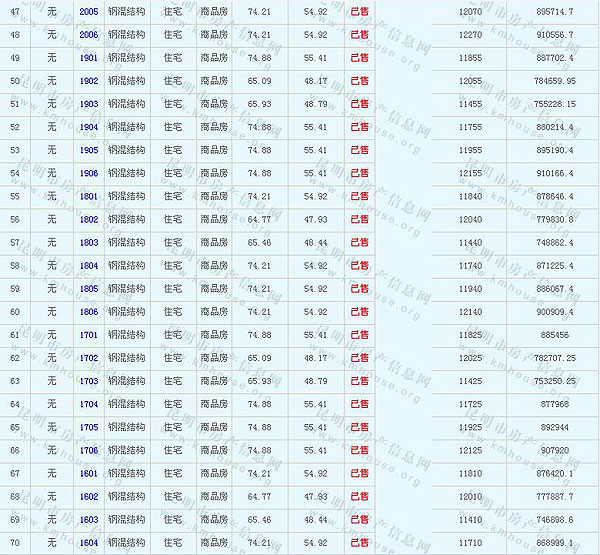Viewport: 600px width, 555px height.
Task: Click the room 1901 link
Action: coord(89,58)
